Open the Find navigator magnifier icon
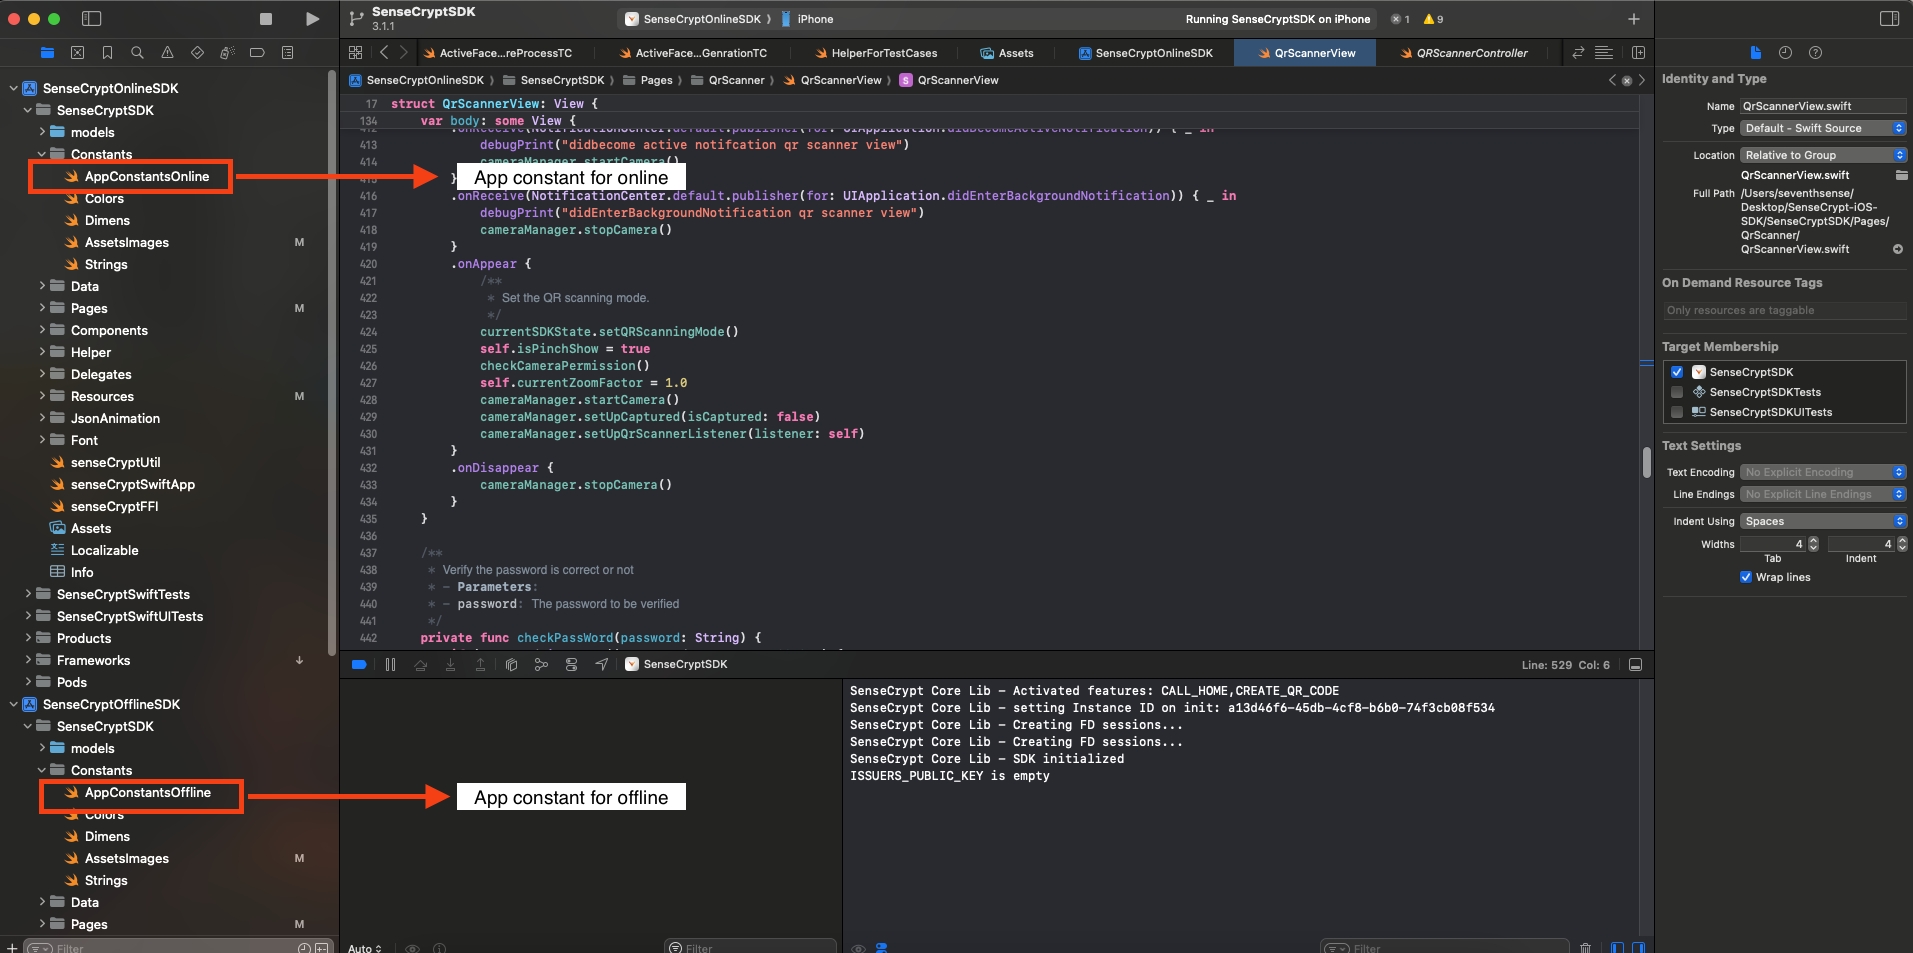 tap(137, 53)
